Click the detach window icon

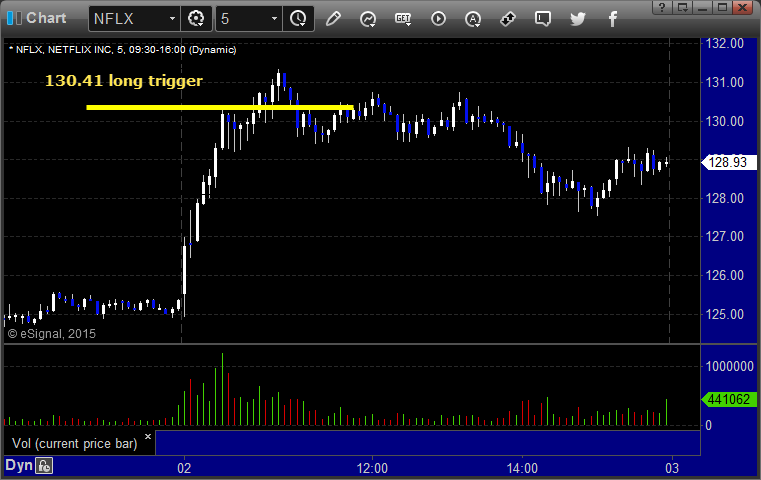coord(683,7)
